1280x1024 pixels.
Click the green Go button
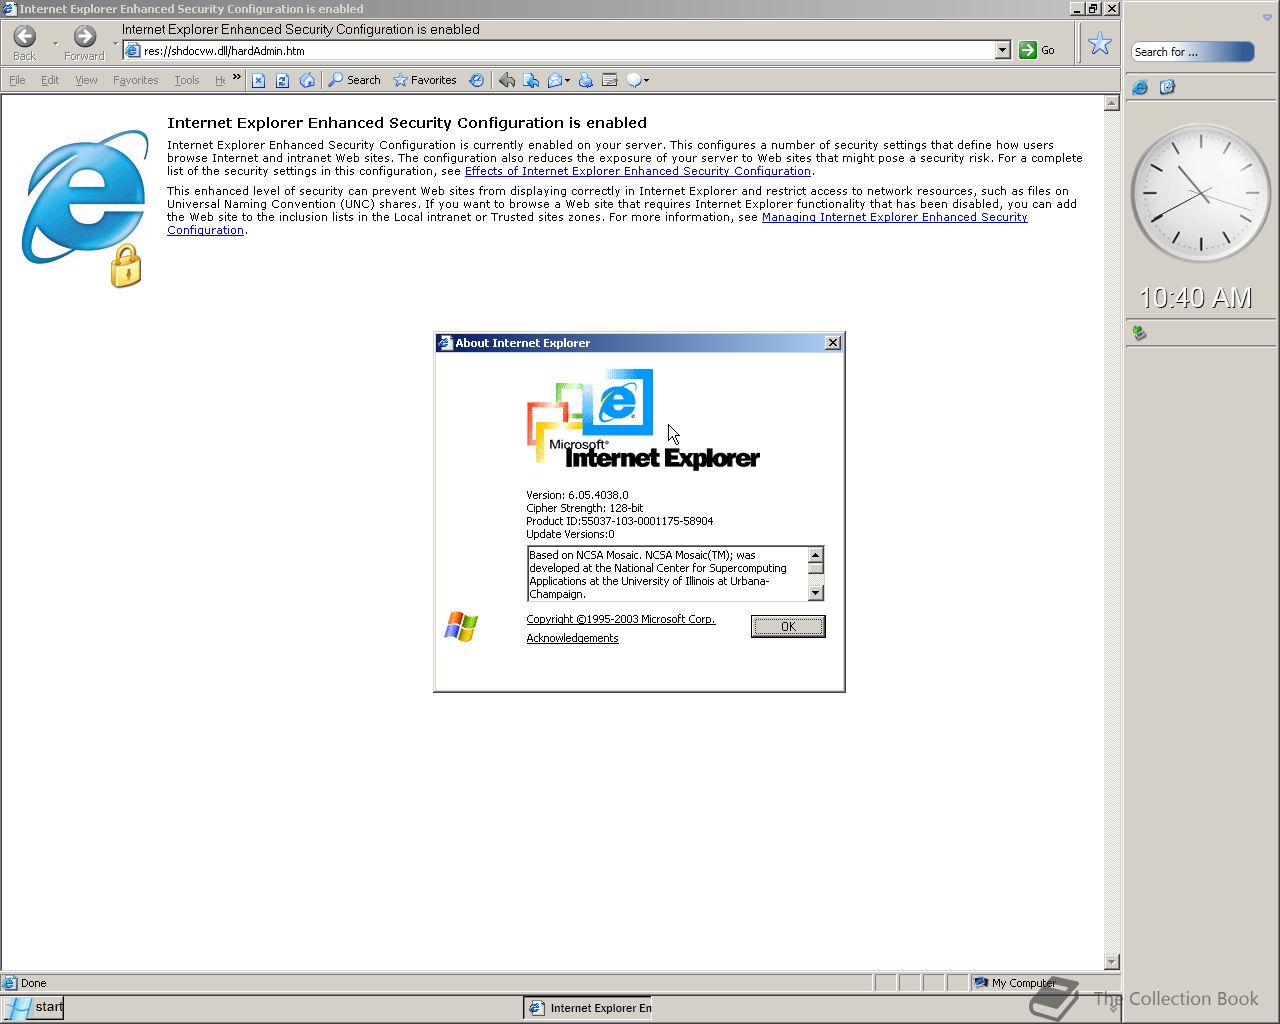click(1037, 50)
